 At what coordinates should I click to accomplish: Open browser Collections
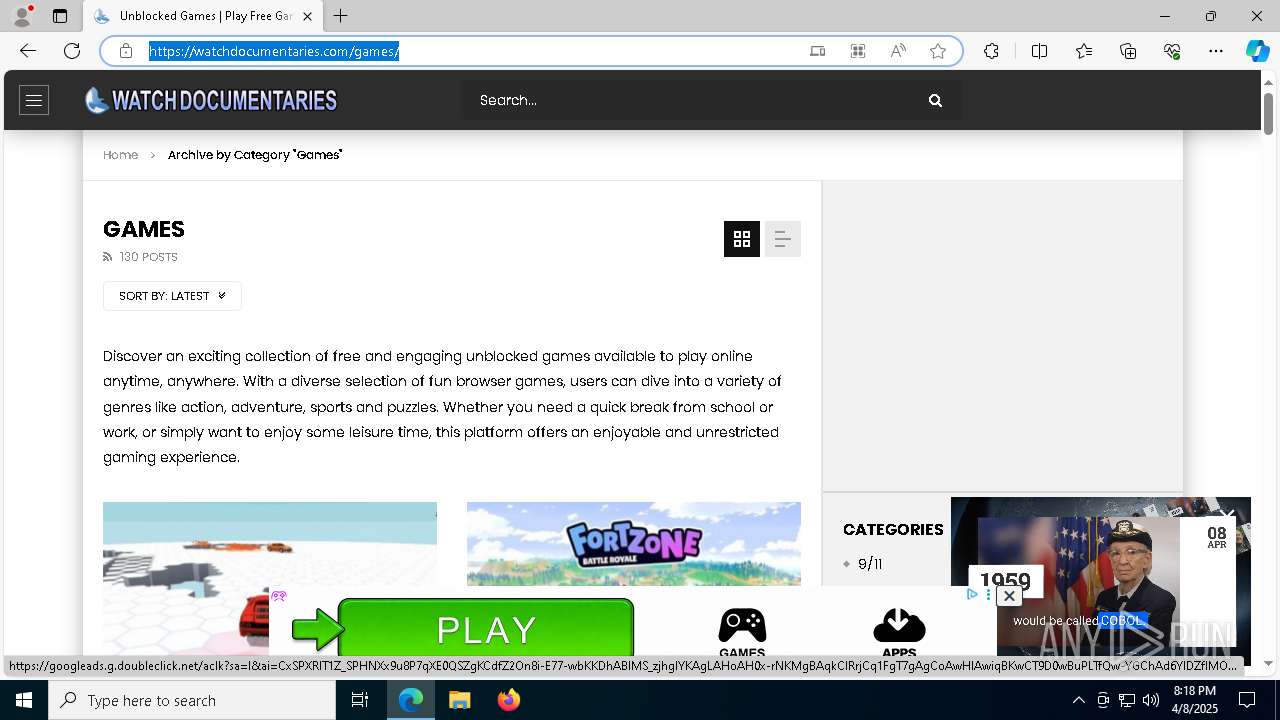point(1128,51)
